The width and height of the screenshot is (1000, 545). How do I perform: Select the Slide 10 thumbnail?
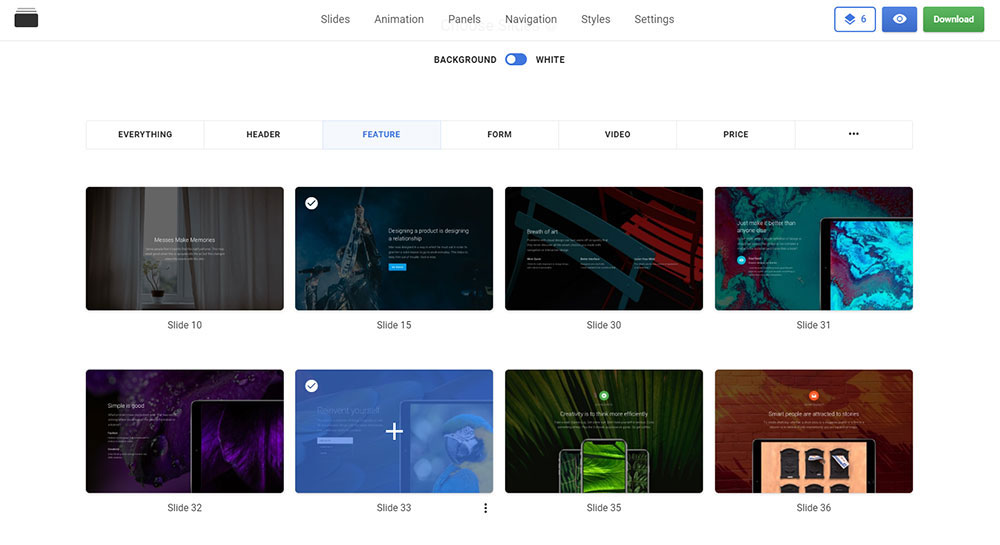tap(184, 248)
